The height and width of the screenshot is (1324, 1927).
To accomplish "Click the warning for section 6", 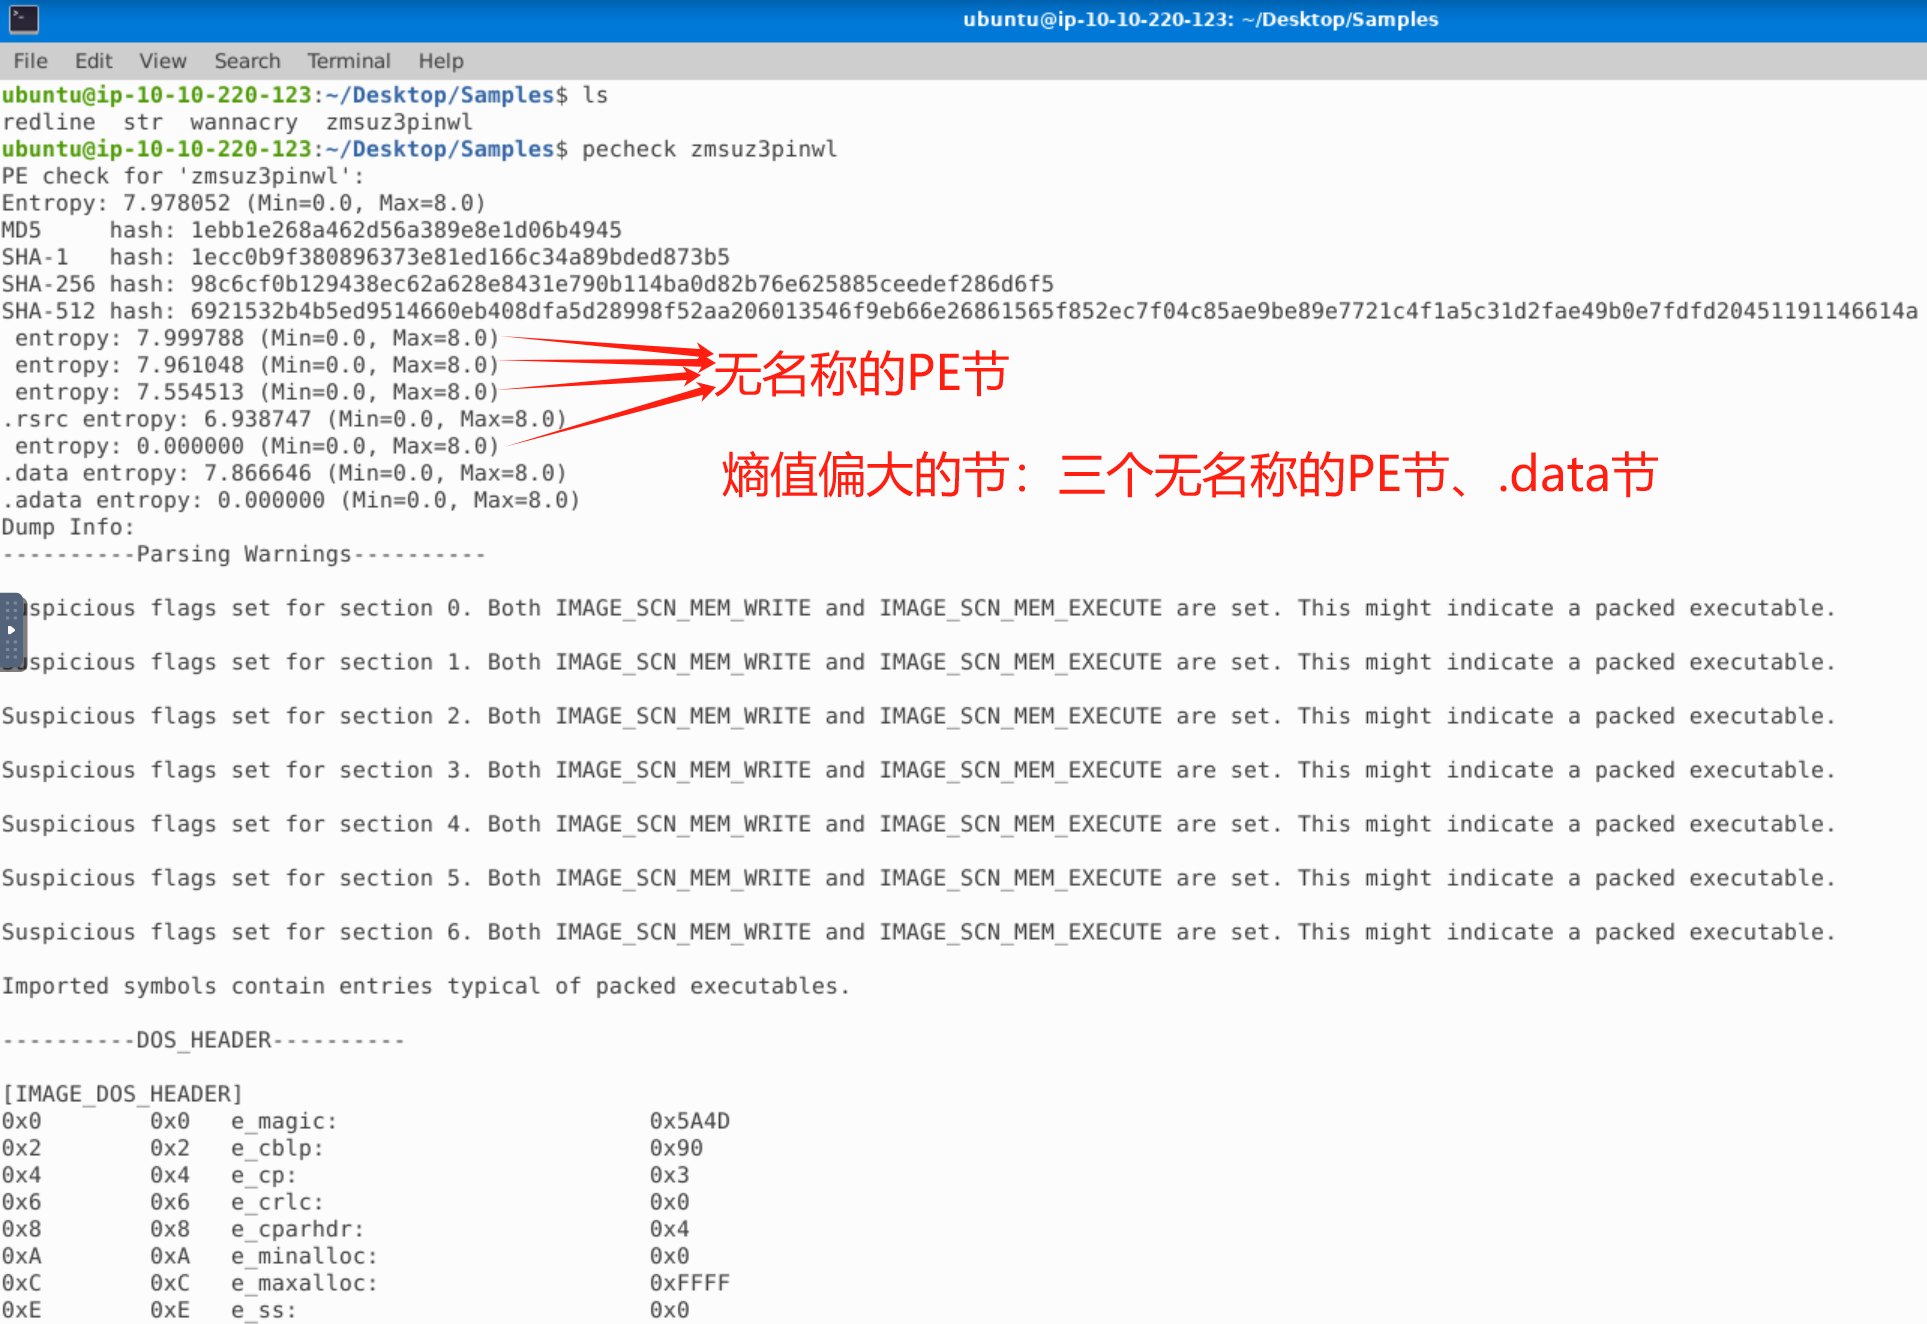I will [x=919, y=932].
